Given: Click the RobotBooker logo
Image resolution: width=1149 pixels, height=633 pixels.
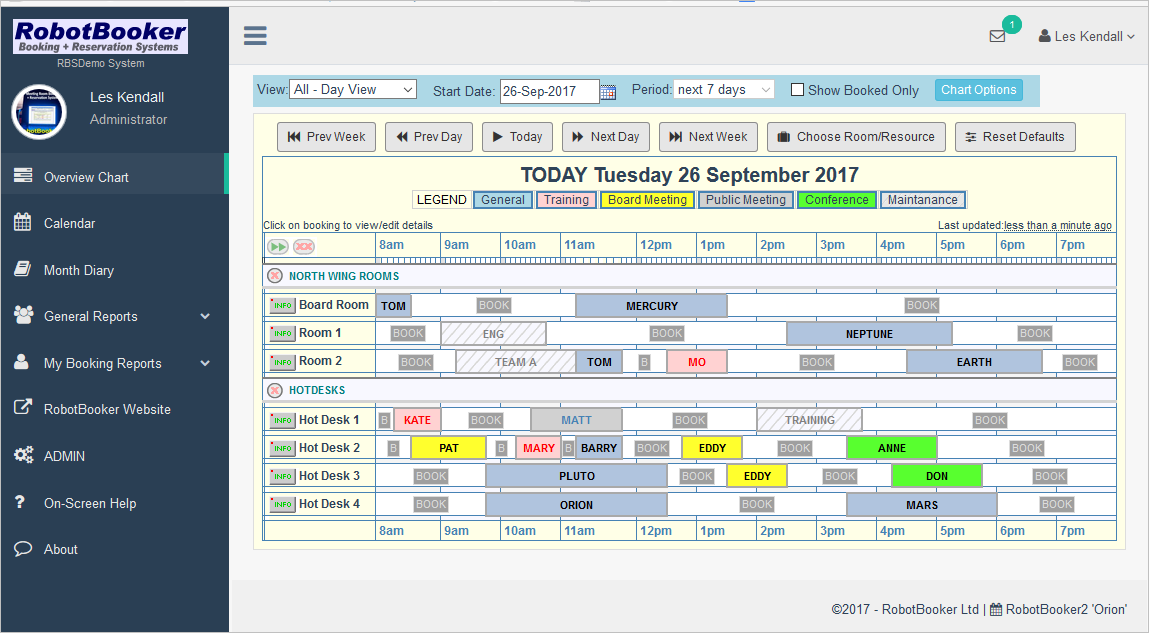Looking at the screenshot, I should (100, 37).
